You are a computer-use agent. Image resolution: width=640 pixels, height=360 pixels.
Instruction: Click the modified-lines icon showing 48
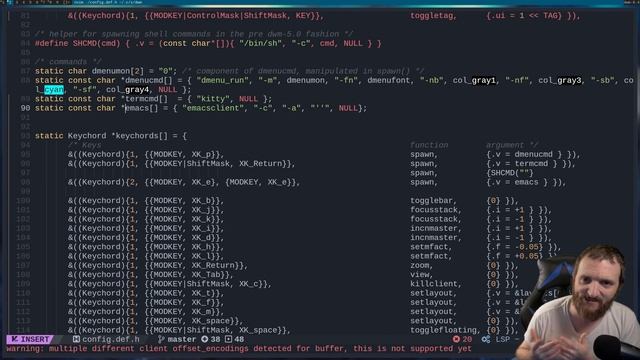(x=229, y=339)
